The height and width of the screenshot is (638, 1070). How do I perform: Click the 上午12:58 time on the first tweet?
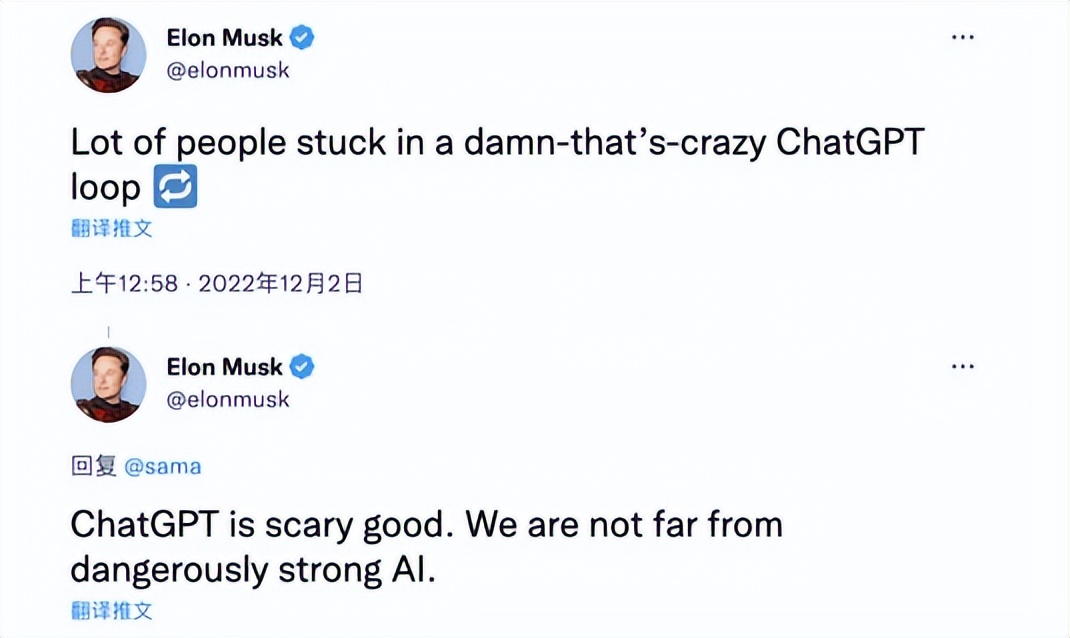tap(124, 284)
